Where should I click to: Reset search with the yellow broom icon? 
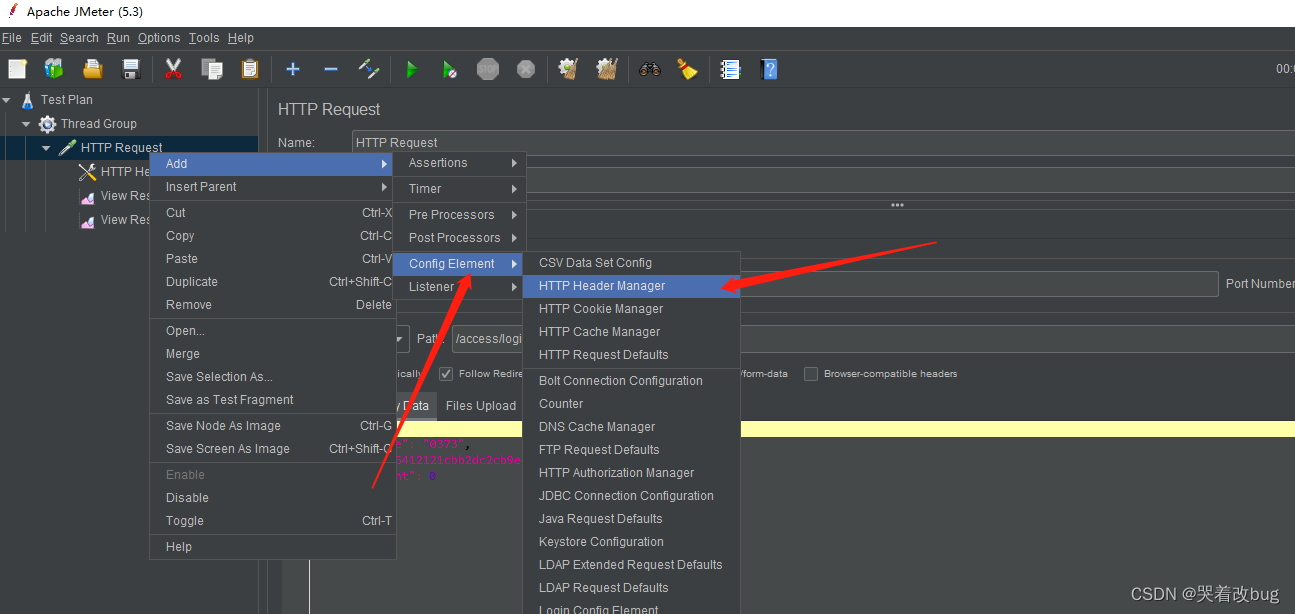[x=687, y=69]
